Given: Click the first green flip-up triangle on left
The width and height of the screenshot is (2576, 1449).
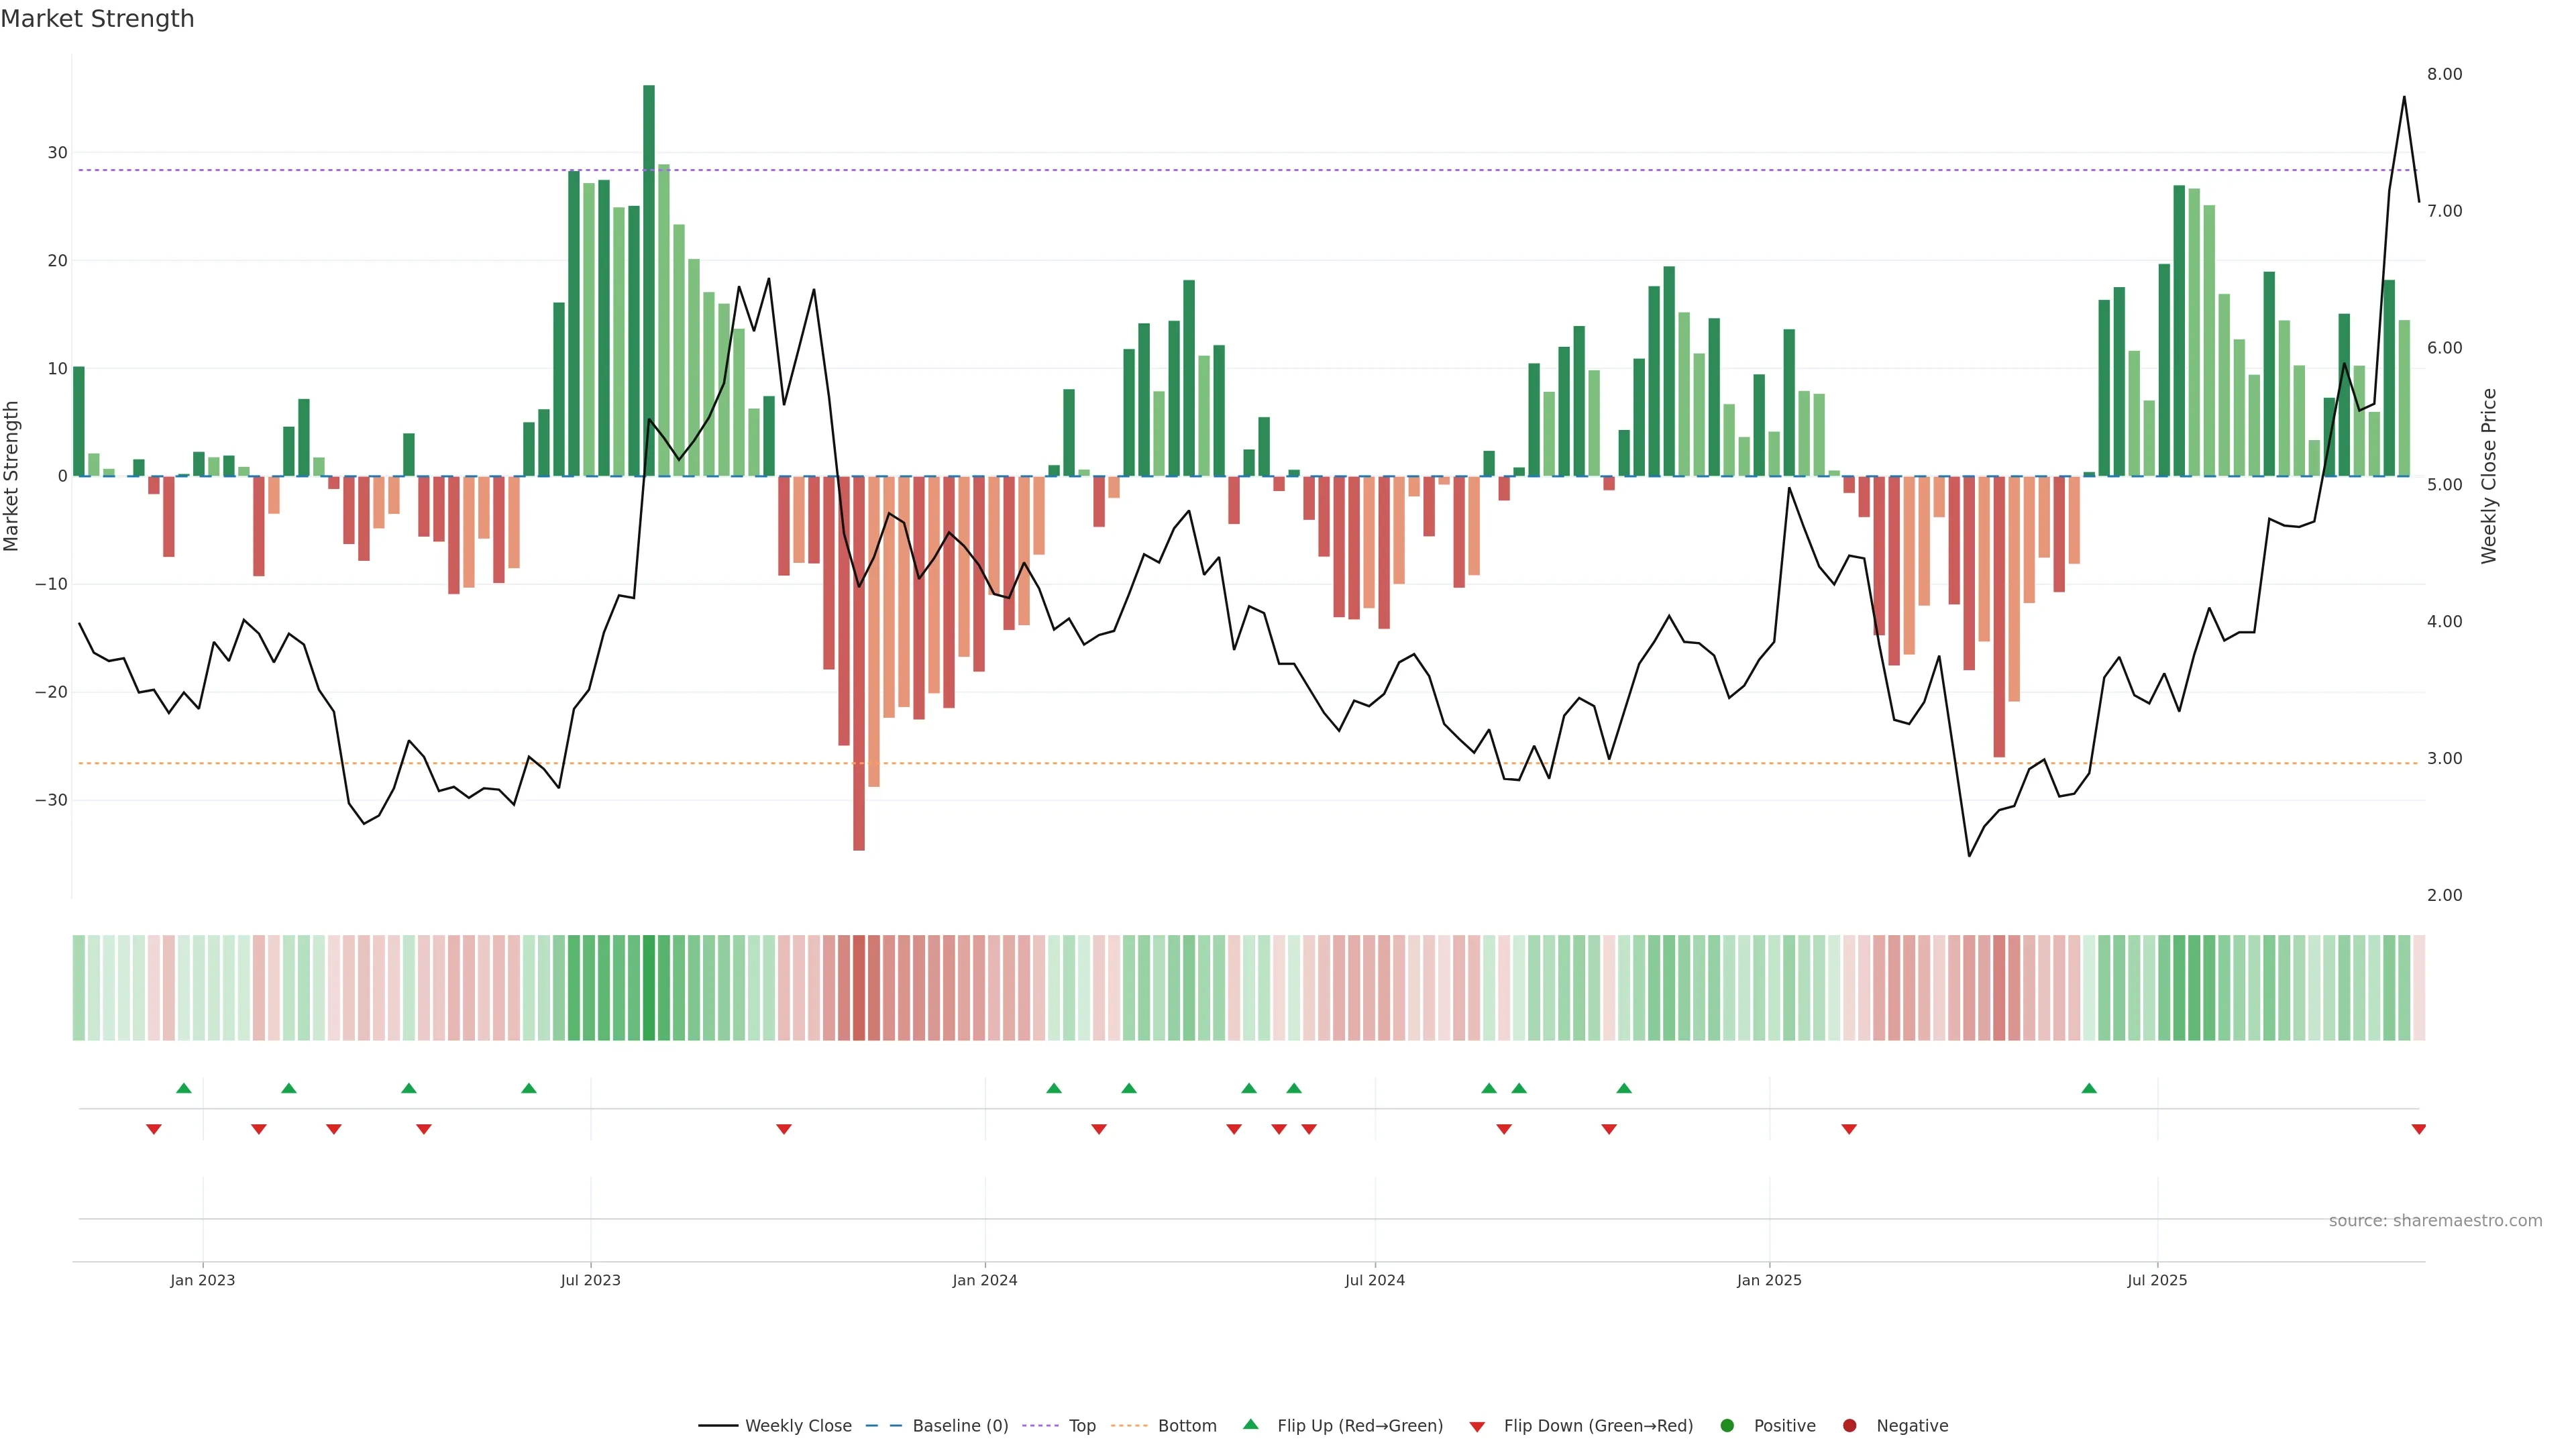Looking at the screenshot, I should (183, 1088).
